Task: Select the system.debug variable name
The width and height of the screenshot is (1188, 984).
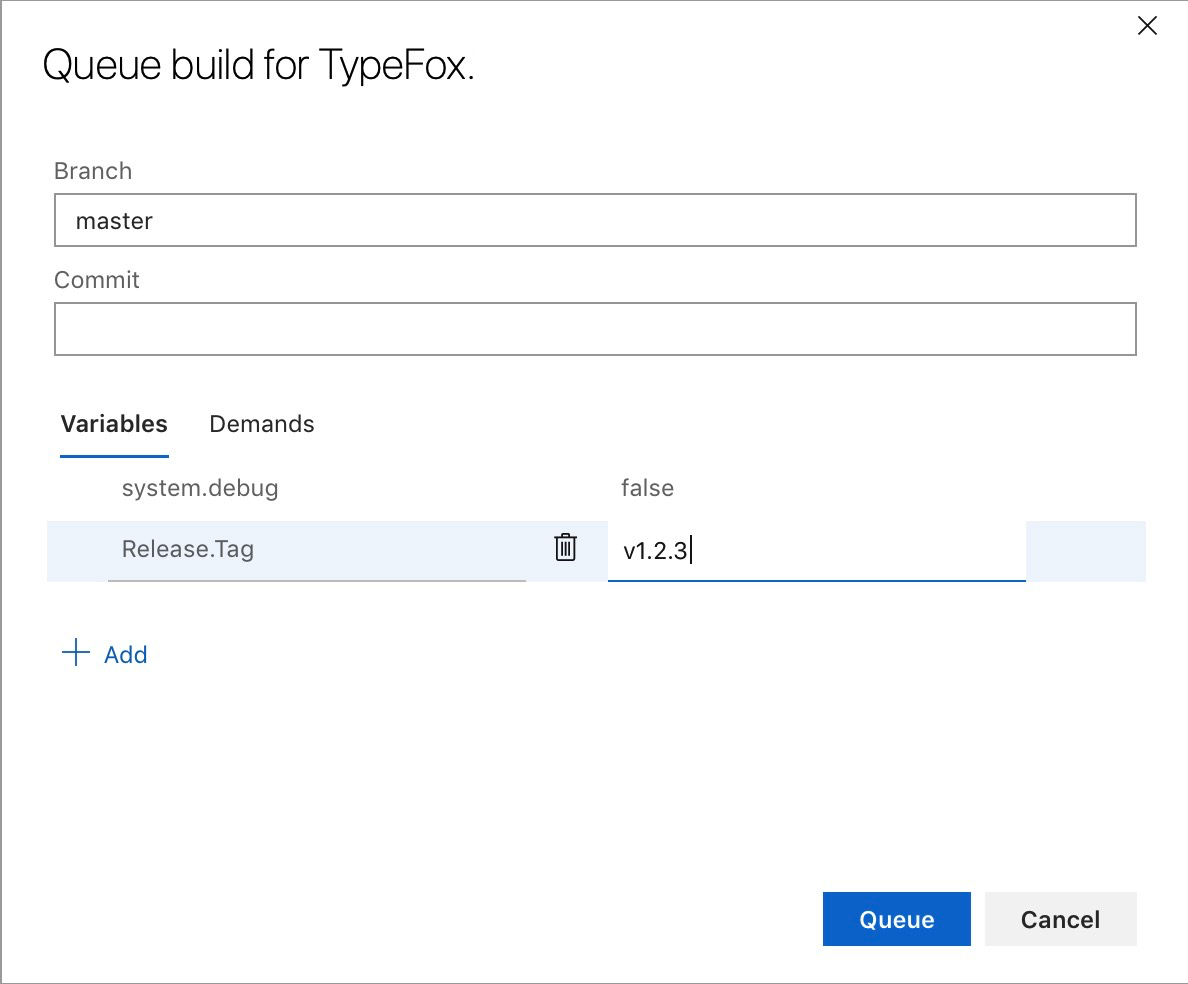Action: 200,488
